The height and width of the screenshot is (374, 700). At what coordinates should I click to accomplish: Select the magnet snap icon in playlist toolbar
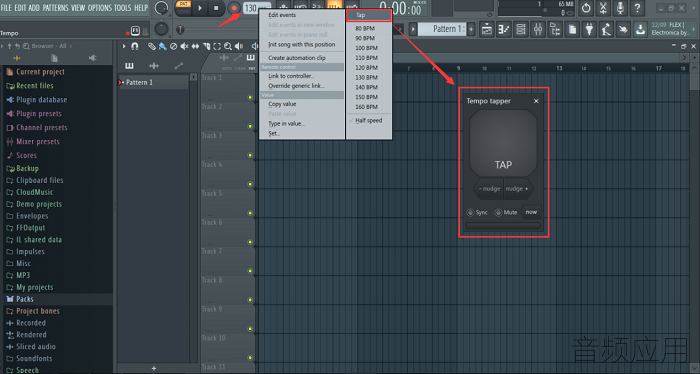point(134,46)
